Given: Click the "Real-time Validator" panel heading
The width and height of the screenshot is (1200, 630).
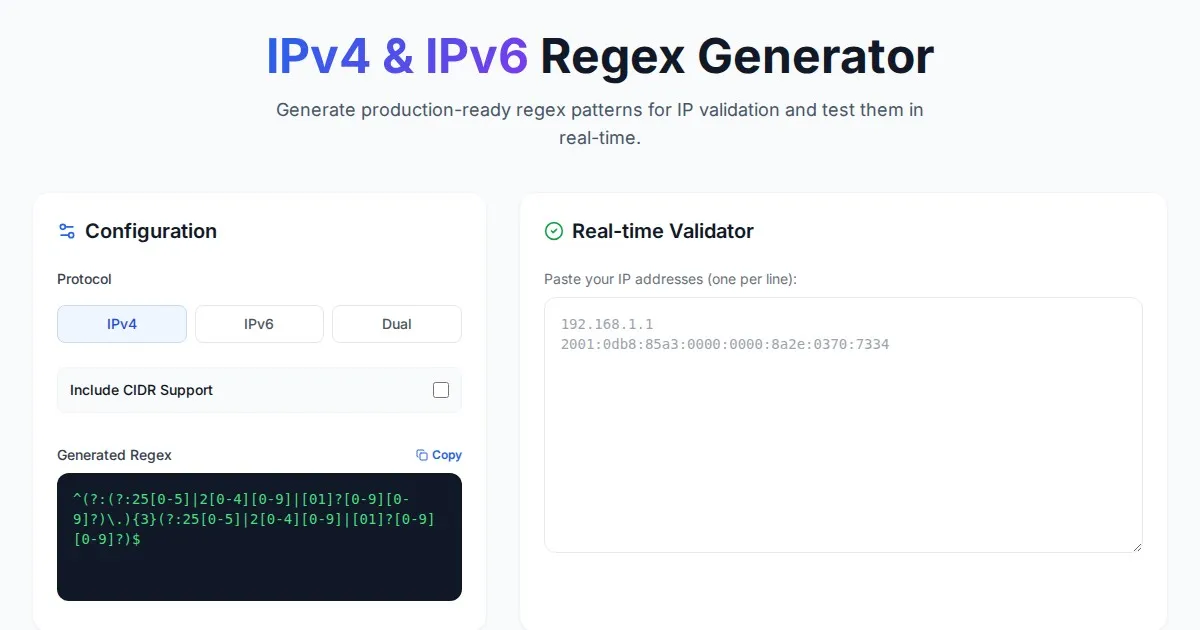Looking at the screenshot, I should point(663,231).
